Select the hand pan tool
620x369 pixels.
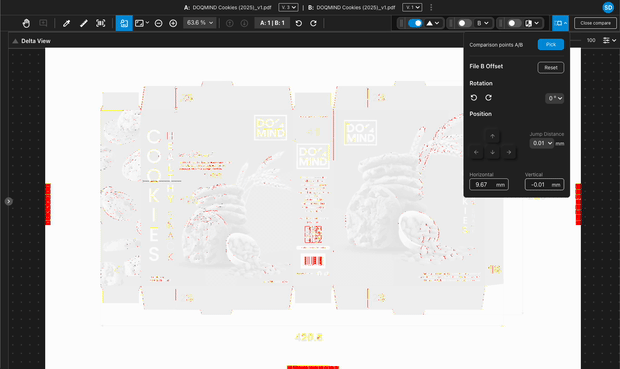pos(26,23)
